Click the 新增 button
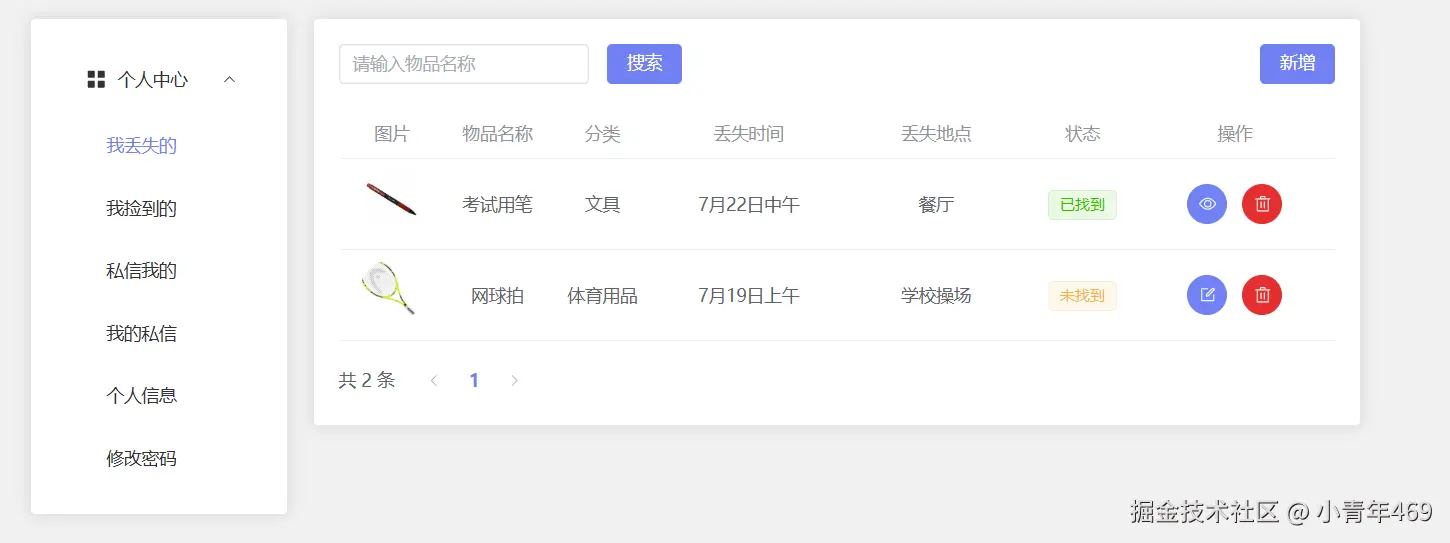 coord(1297,64)
